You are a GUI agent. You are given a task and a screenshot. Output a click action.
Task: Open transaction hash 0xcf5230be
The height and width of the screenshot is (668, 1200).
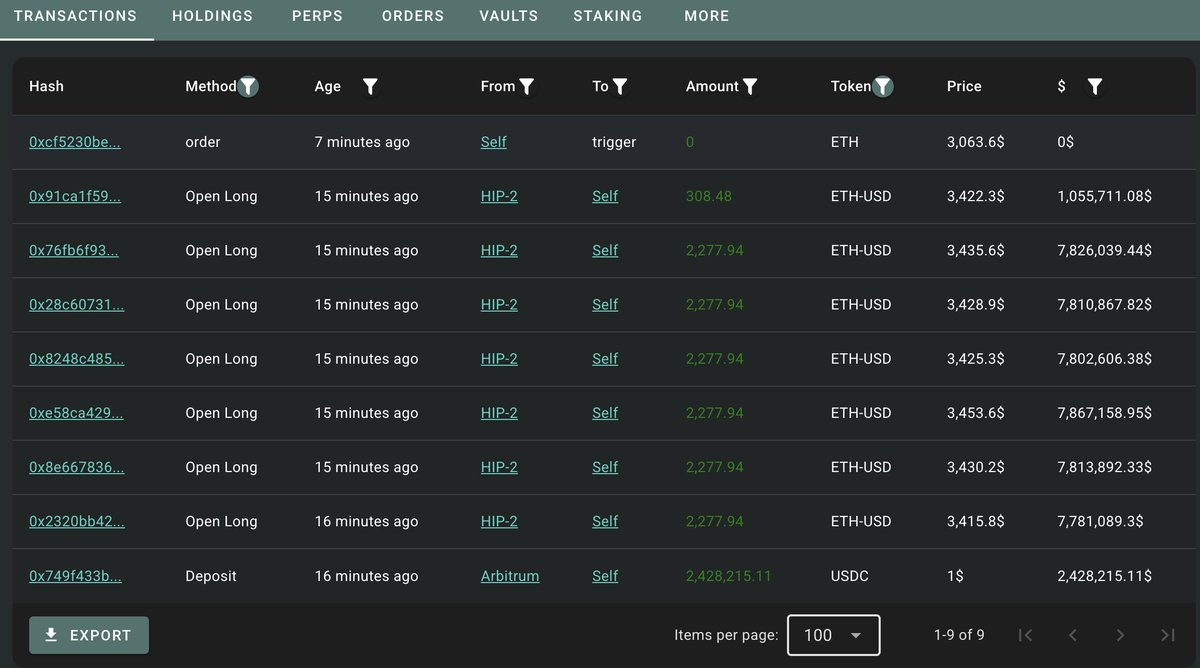tap(75, 142)
